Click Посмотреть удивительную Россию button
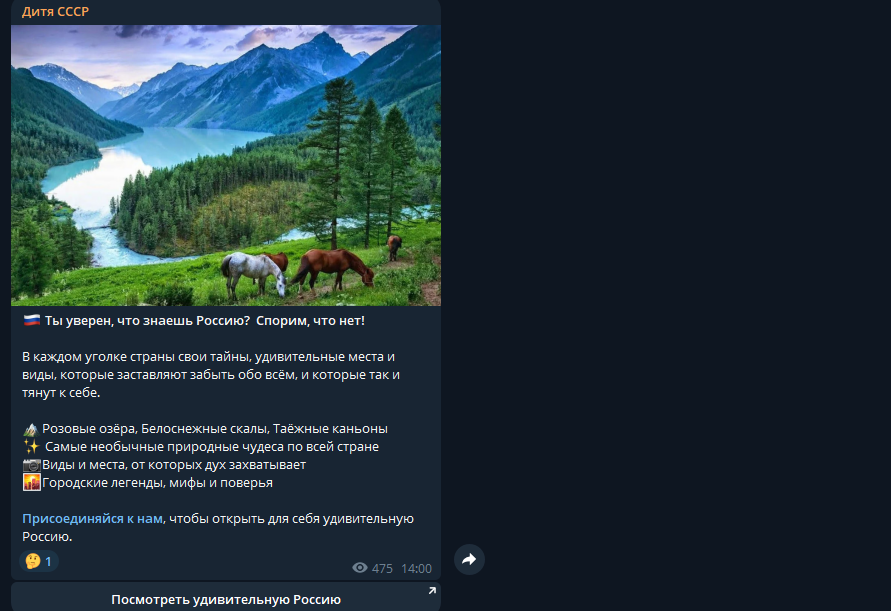 click(226, 599)
